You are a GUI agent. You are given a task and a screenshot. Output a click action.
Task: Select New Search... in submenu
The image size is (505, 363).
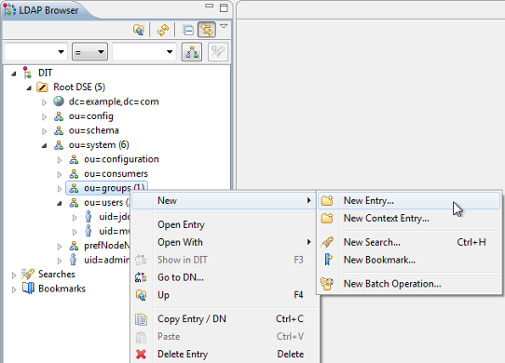point(409,242)
